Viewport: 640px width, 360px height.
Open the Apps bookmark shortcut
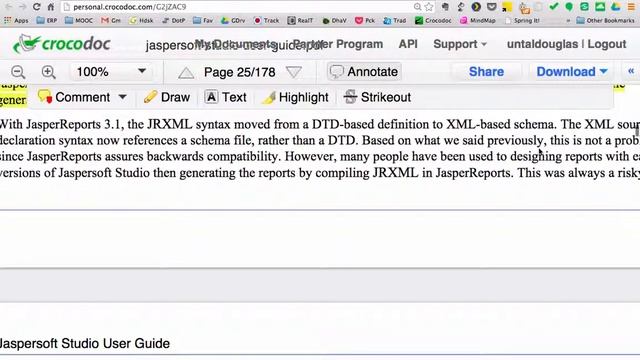(x=16, y=20)
